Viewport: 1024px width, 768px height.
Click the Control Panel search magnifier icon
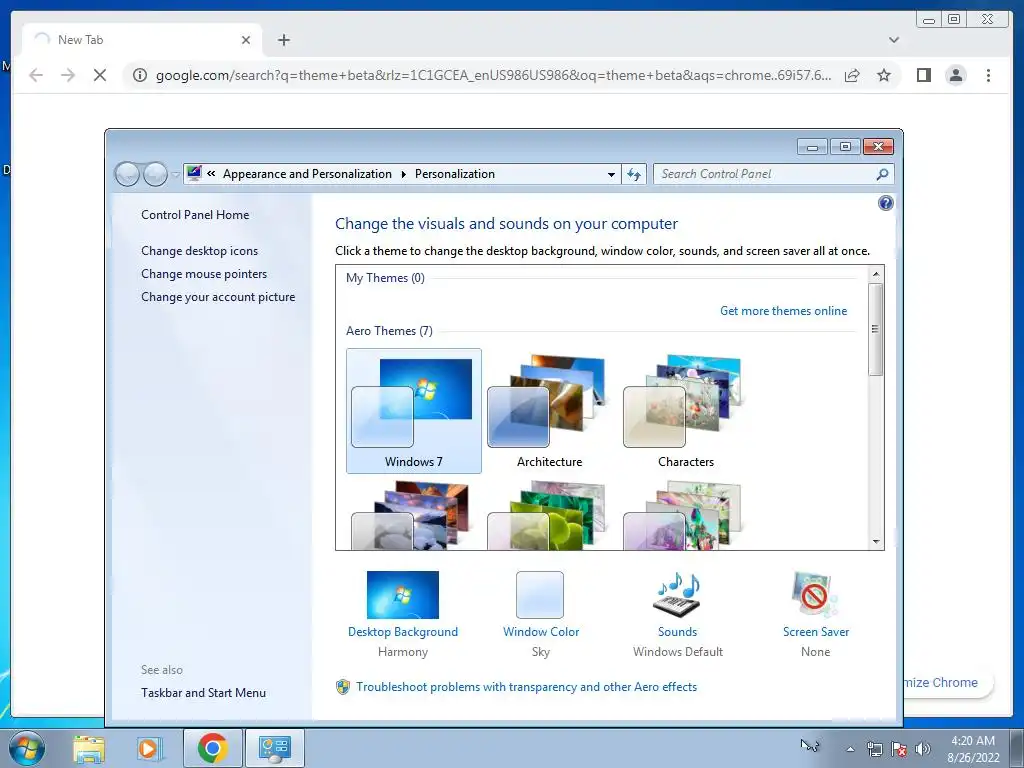[882, 174]
